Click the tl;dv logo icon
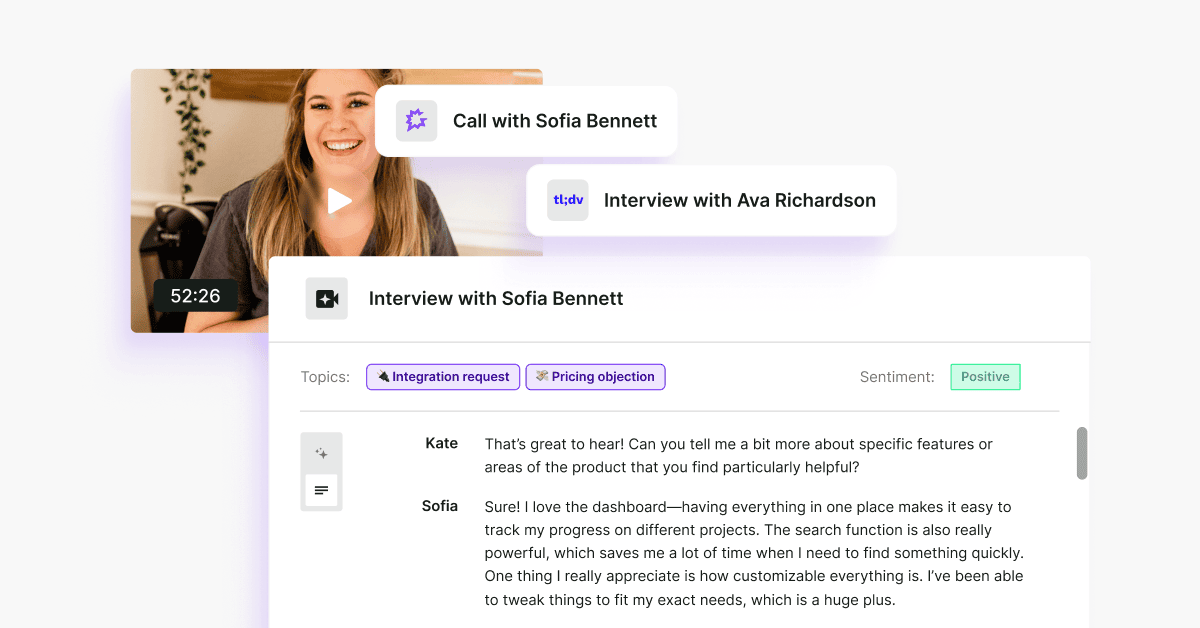 pyautogui.click(x=568, y=200)
